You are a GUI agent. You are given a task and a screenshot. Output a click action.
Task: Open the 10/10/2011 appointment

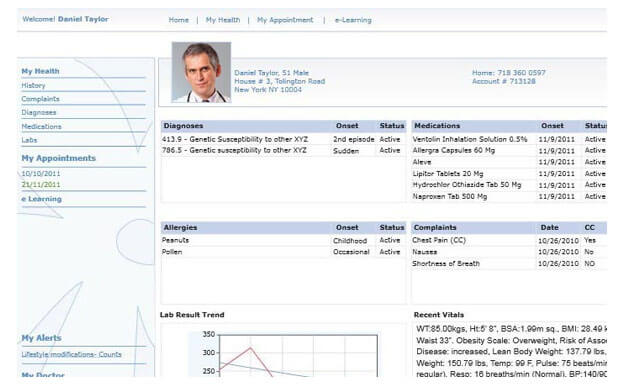41,174
